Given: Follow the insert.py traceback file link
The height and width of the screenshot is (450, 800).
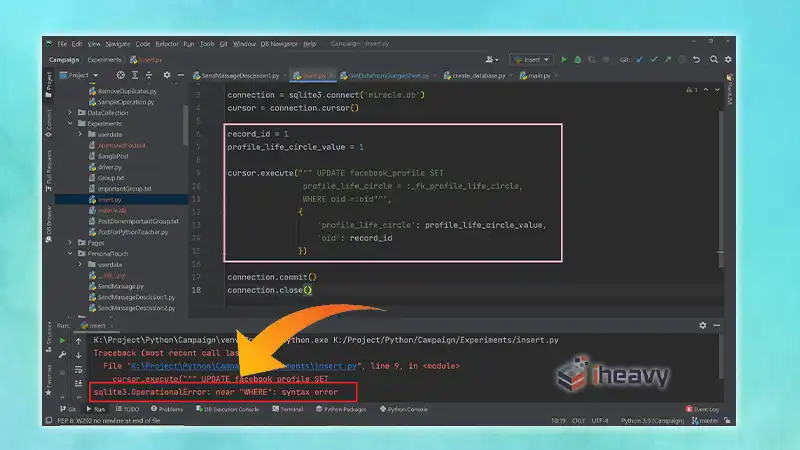Looking at the screenshot, I should [x=244, y=366].
